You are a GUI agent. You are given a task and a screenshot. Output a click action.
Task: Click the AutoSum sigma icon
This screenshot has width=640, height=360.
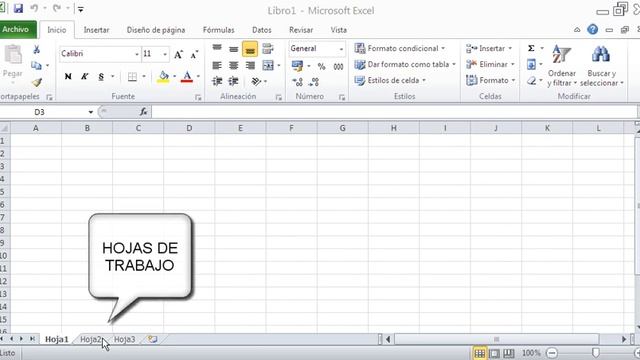coord(531,48)
